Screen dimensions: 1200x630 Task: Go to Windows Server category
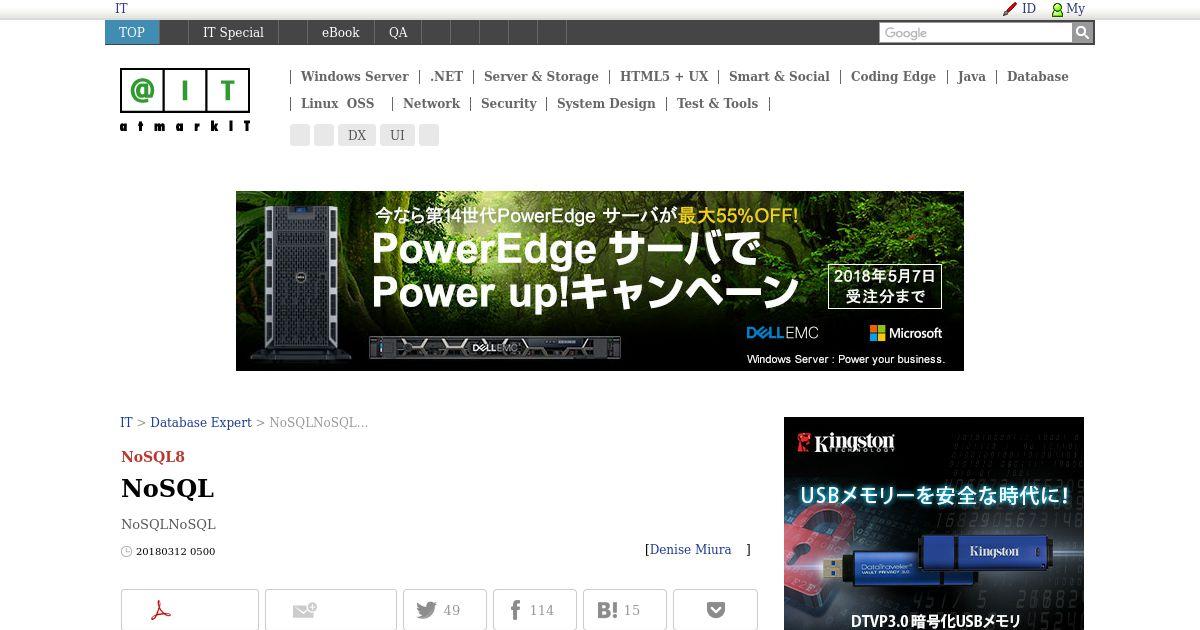click(354, 76)
